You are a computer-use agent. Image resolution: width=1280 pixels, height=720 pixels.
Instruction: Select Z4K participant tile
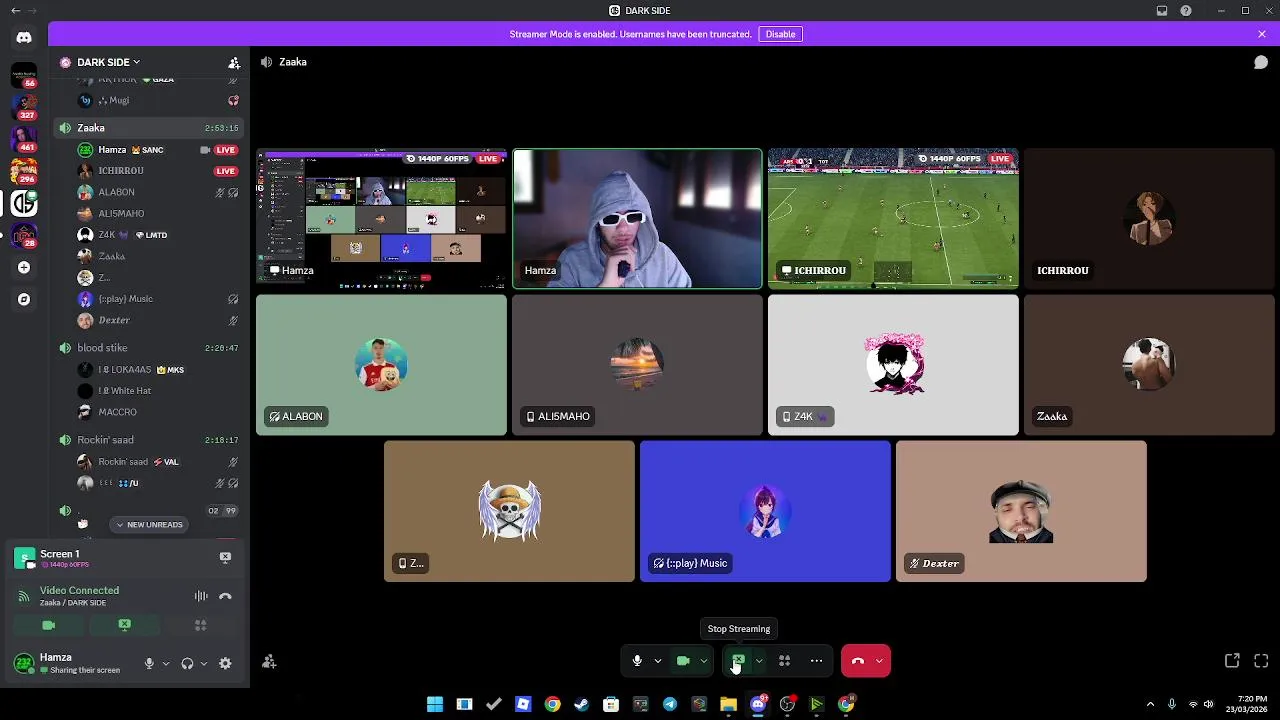point(893,365)
